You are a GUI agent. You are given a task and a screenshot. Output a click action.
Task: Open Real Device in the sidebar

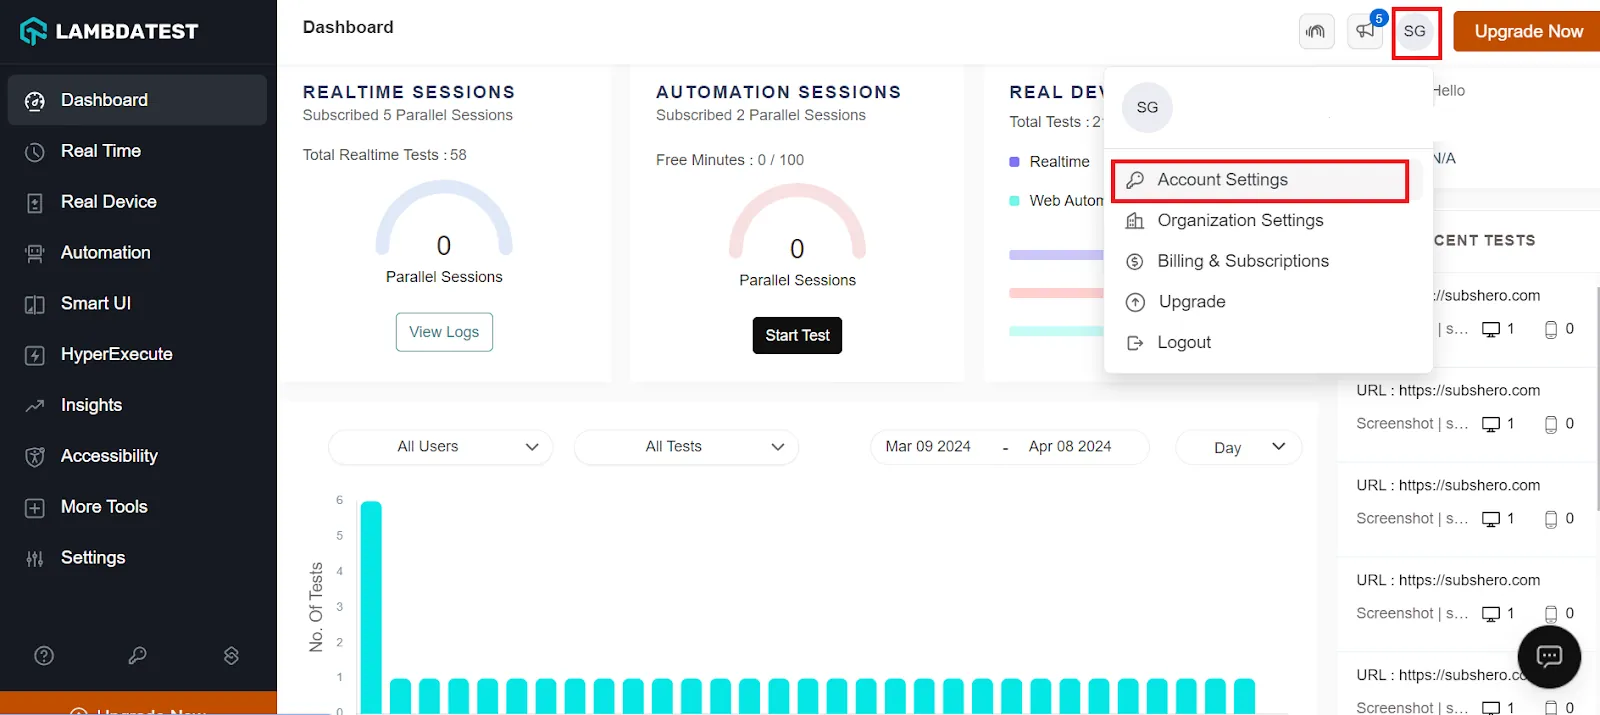coord(137,202)
